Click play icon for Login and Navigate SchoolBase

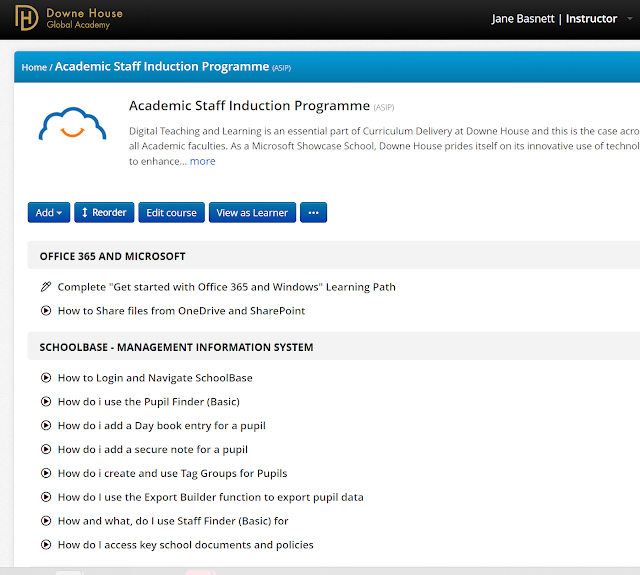tap(46, 377)
